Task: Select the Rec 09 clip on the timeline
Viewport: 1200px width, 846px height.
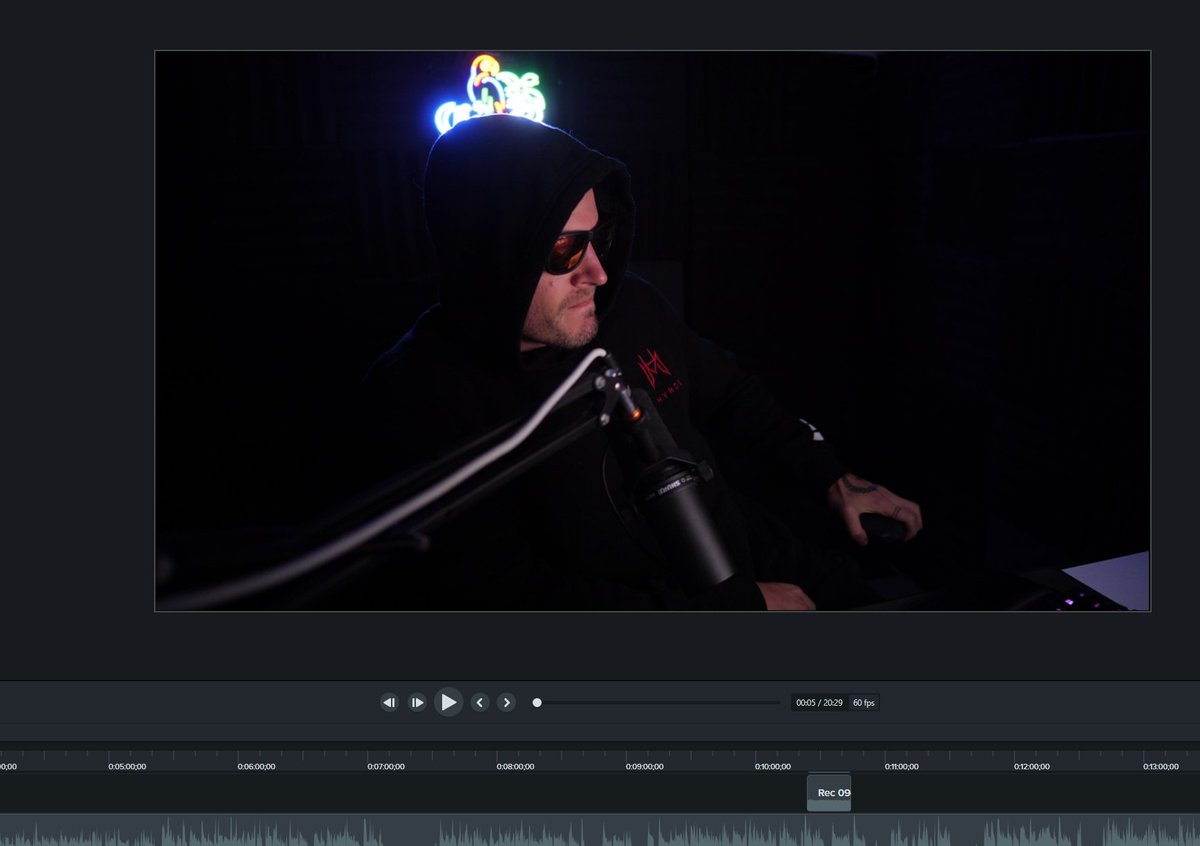Action: tap(829, 792)
